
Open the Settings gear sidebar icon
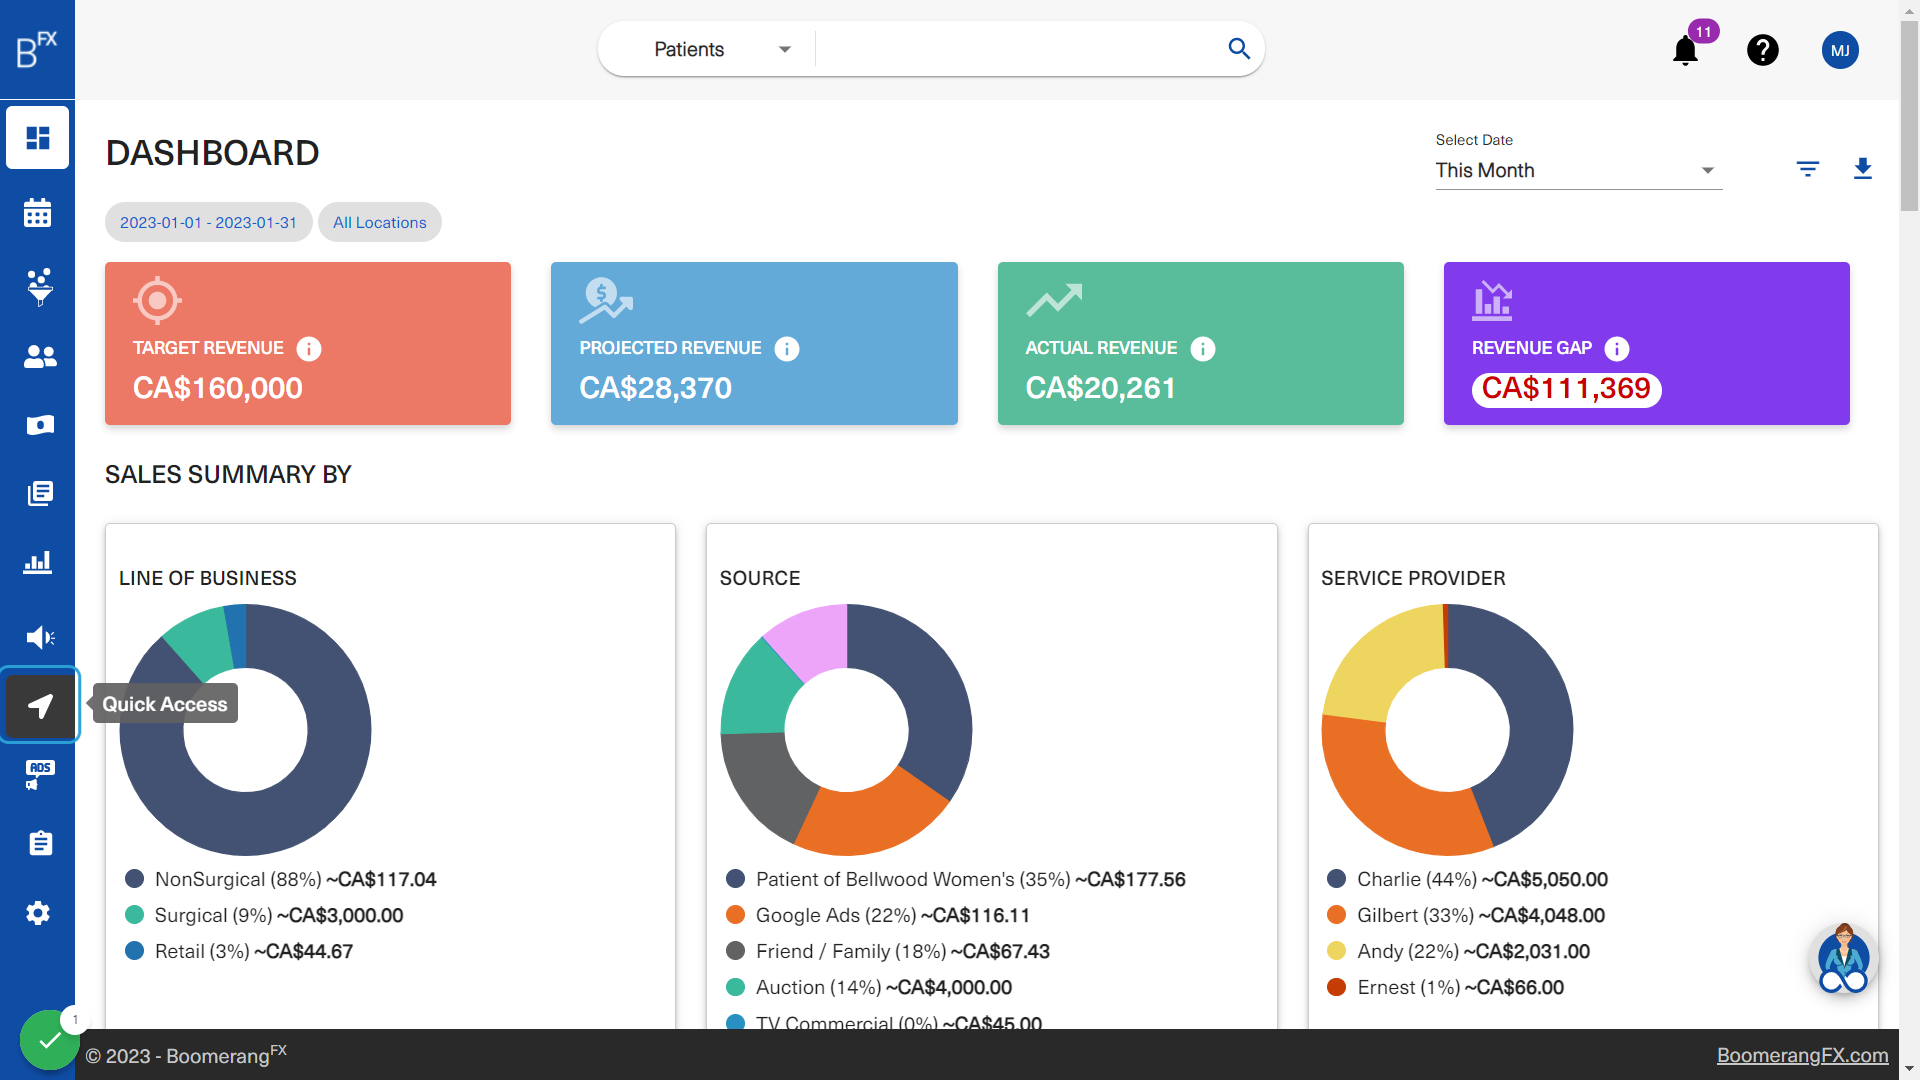click(x=38, y=913)
